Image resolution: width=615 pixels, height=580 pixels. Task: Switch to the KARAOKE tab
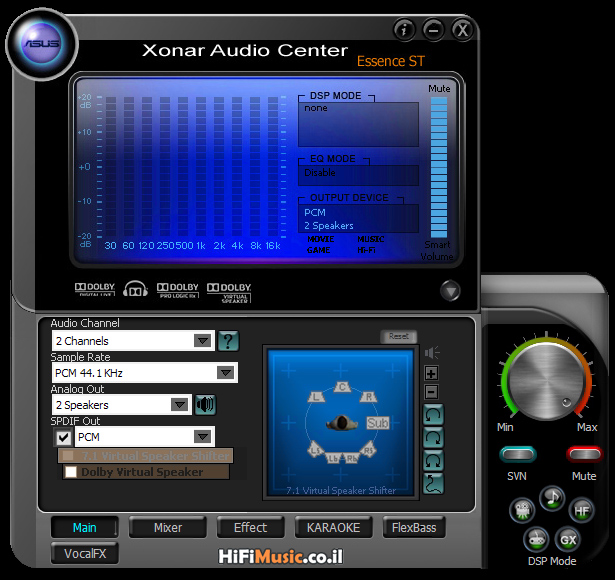[333, 527]
